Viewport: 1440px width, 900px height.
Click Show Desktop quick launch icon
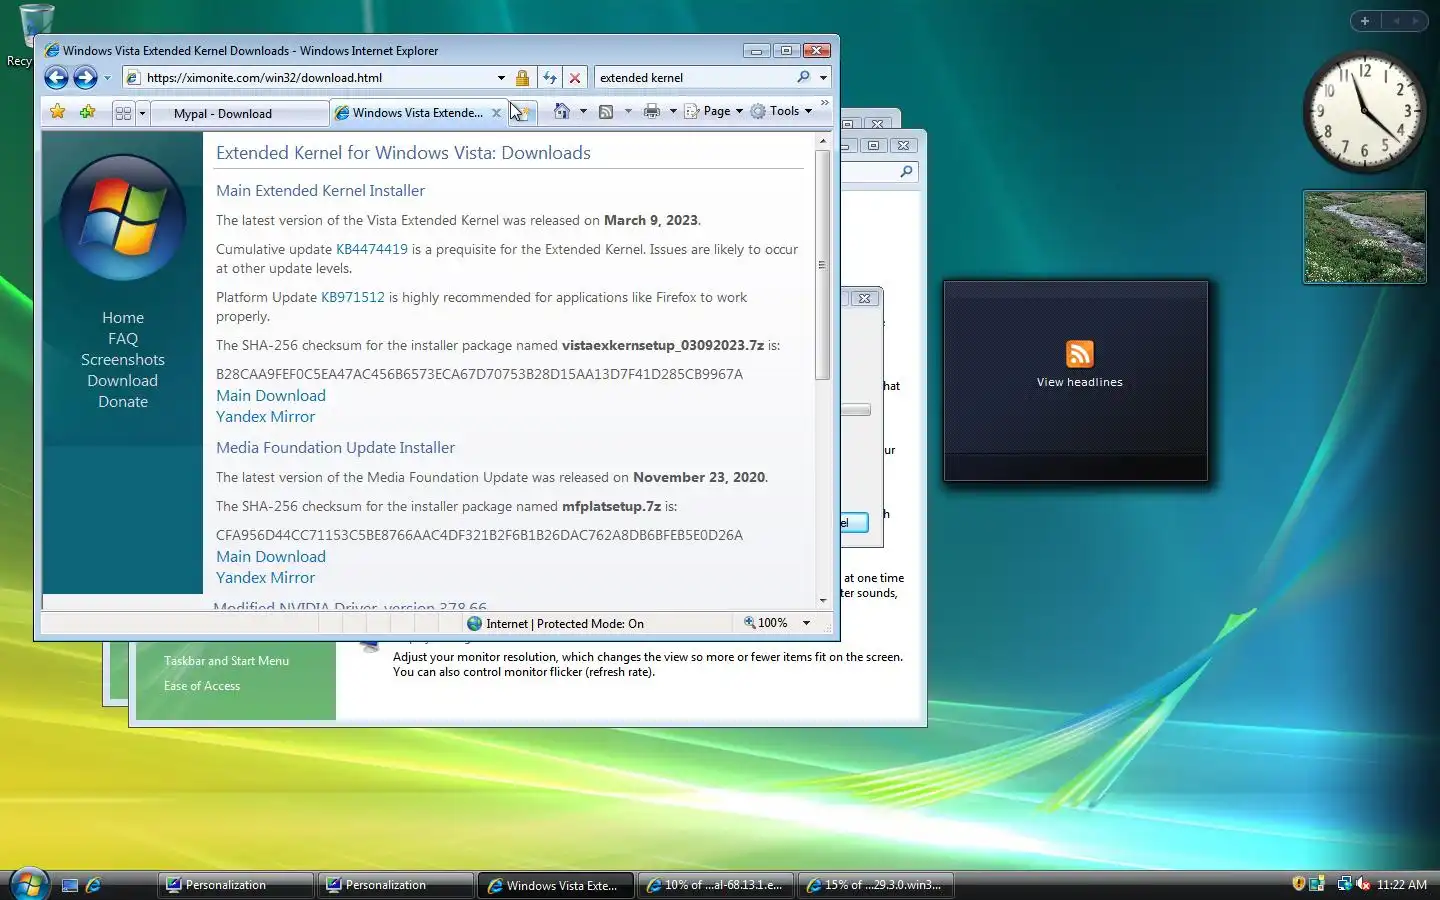tap(70, 885)
